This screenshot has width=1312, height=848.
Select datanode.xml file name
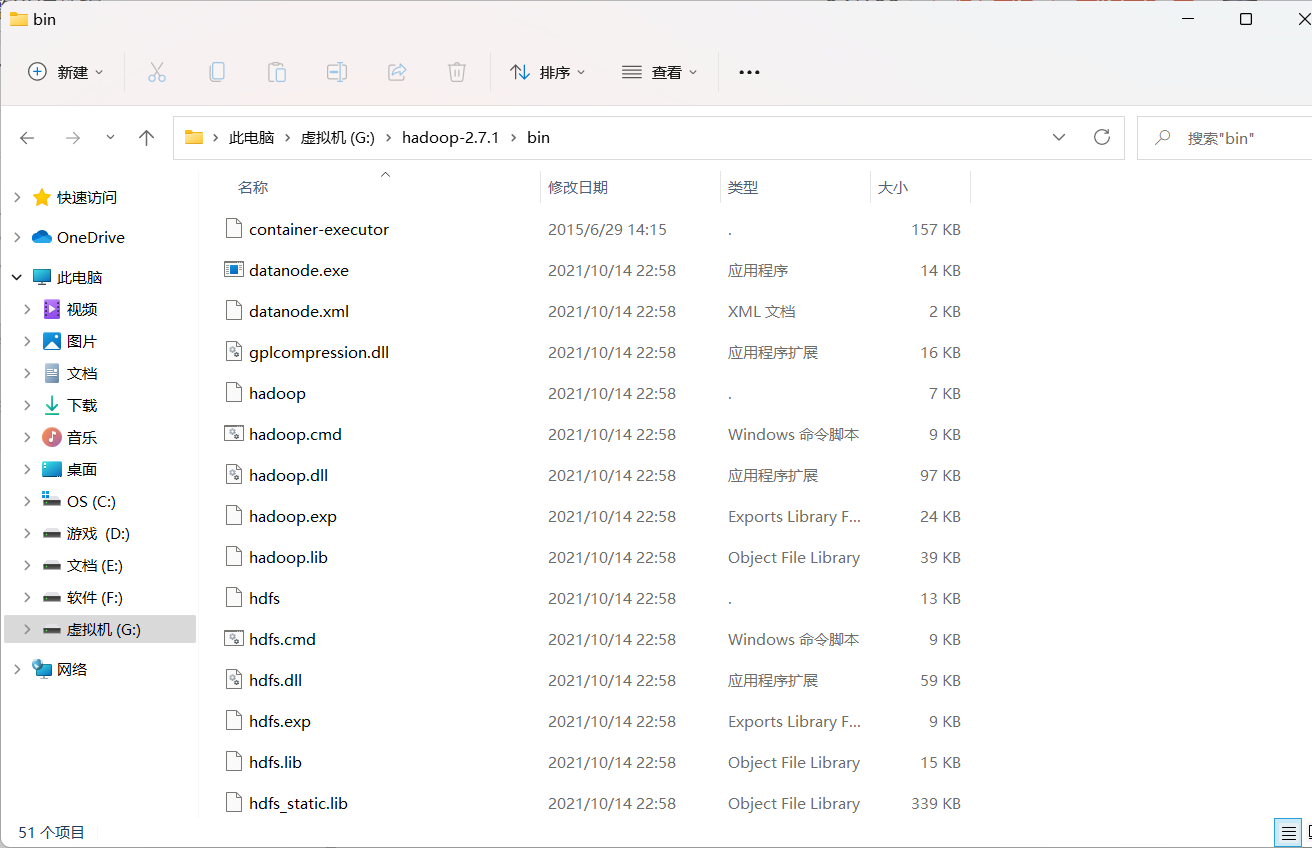click(299, 311)
